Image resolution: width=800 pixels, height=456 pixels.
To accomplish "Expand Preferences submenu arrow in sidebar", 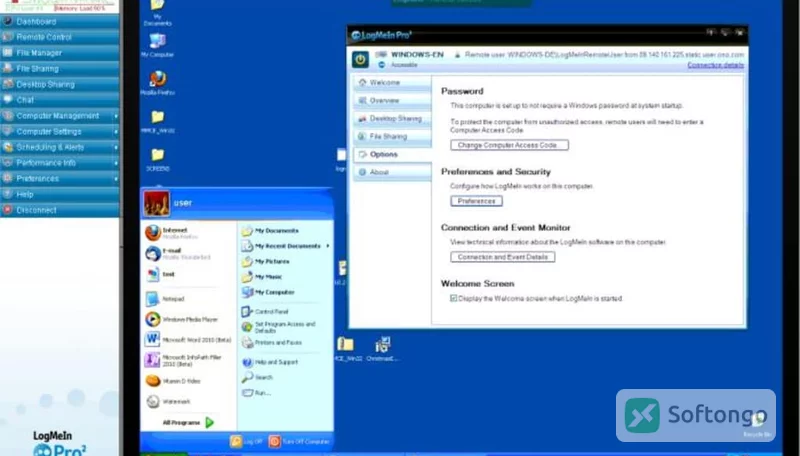I will point(116,179).
